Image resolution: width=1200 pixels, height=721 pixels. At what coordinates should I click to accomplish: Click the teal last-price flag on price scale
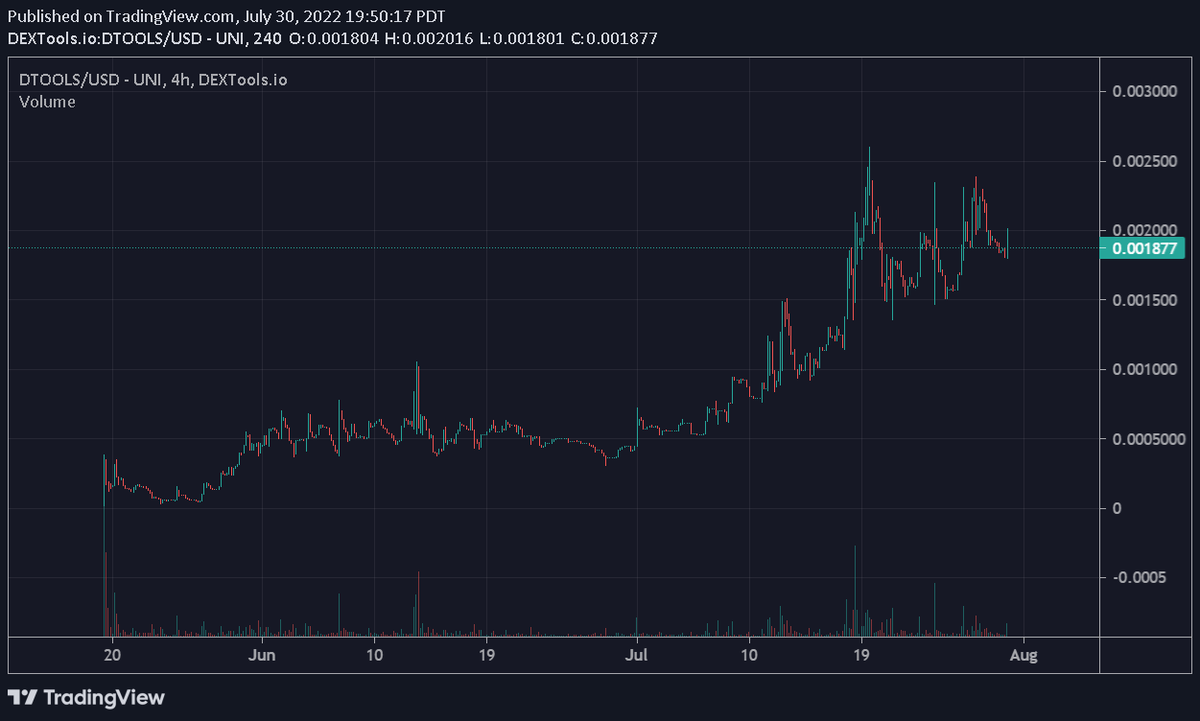[x=1142, y=248]
